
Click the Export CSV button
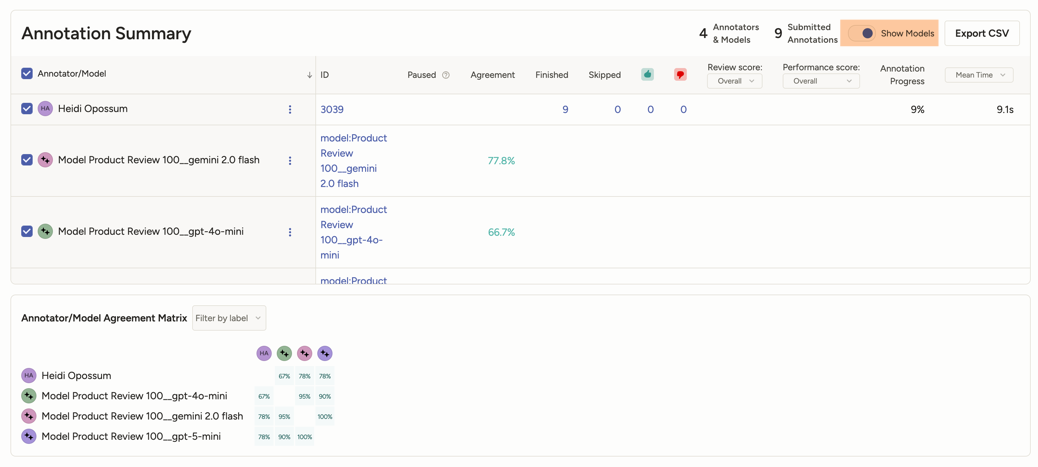coord(981,34)
